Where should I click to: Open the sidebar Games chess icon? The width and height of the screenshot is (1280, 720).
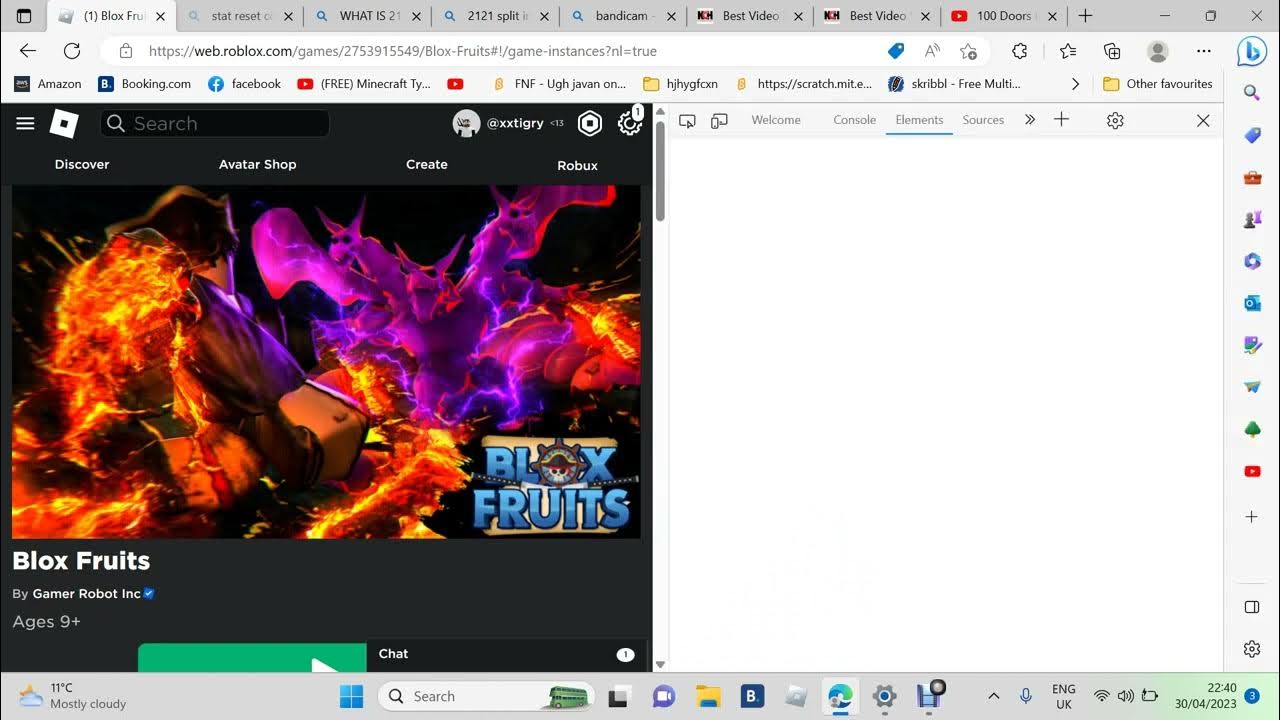coord(1252,220)
